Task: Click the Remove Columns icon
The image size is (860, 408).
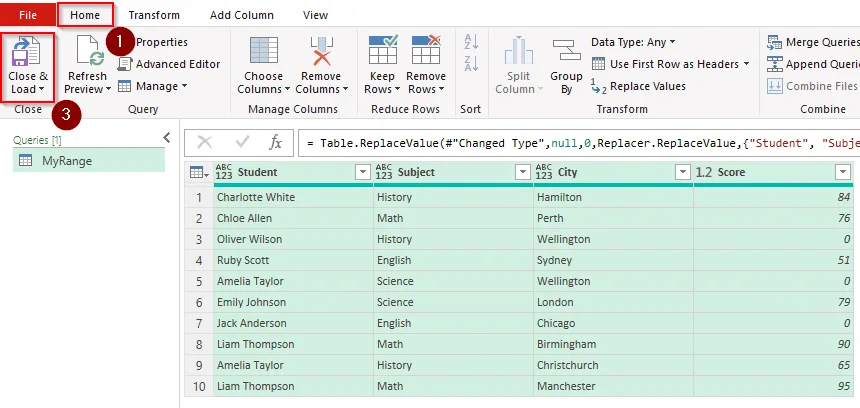Action: point(321,51)
